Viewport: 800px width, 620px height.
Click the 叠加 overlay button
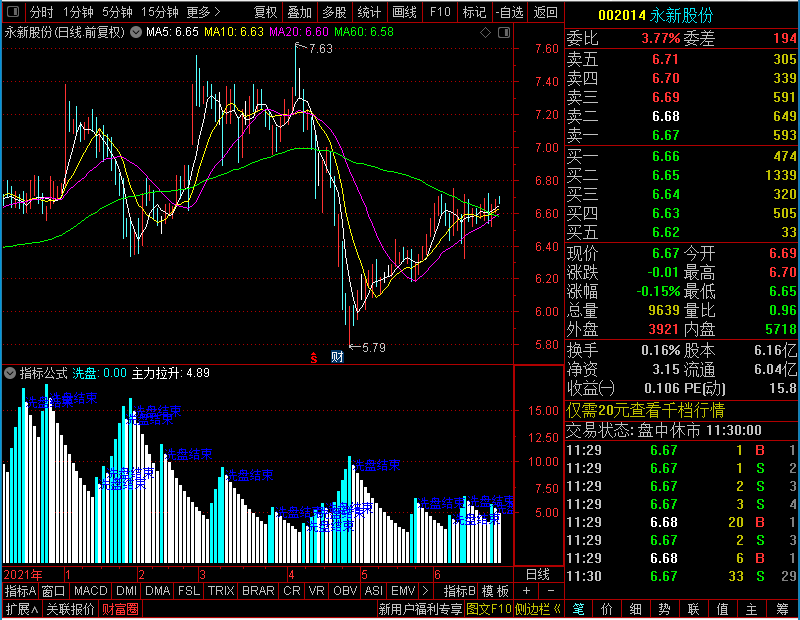(x=299, y=12)
